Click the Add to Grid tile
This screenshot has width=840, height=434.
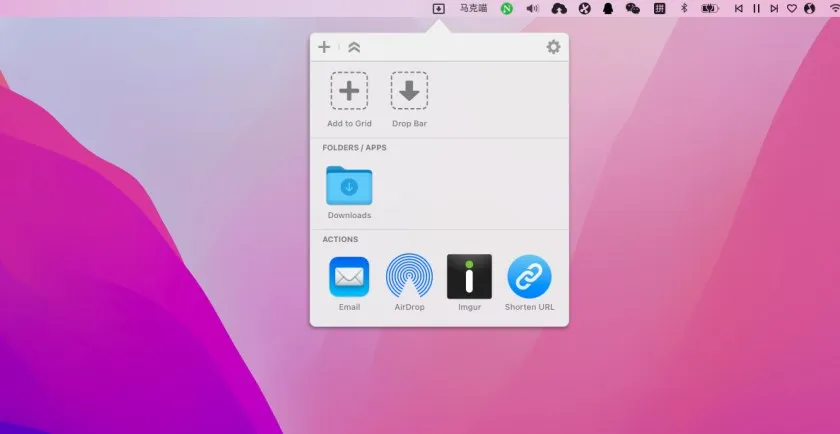[349, 91]
